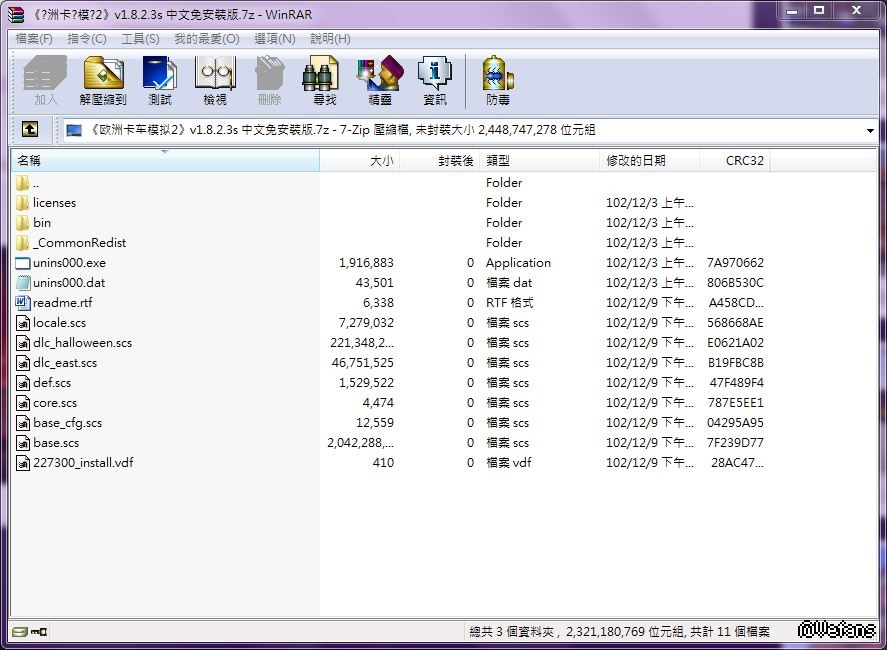887x650 pixels.
Task: Click the Find (尋找) binoculars icon
Action: point(324,80)
